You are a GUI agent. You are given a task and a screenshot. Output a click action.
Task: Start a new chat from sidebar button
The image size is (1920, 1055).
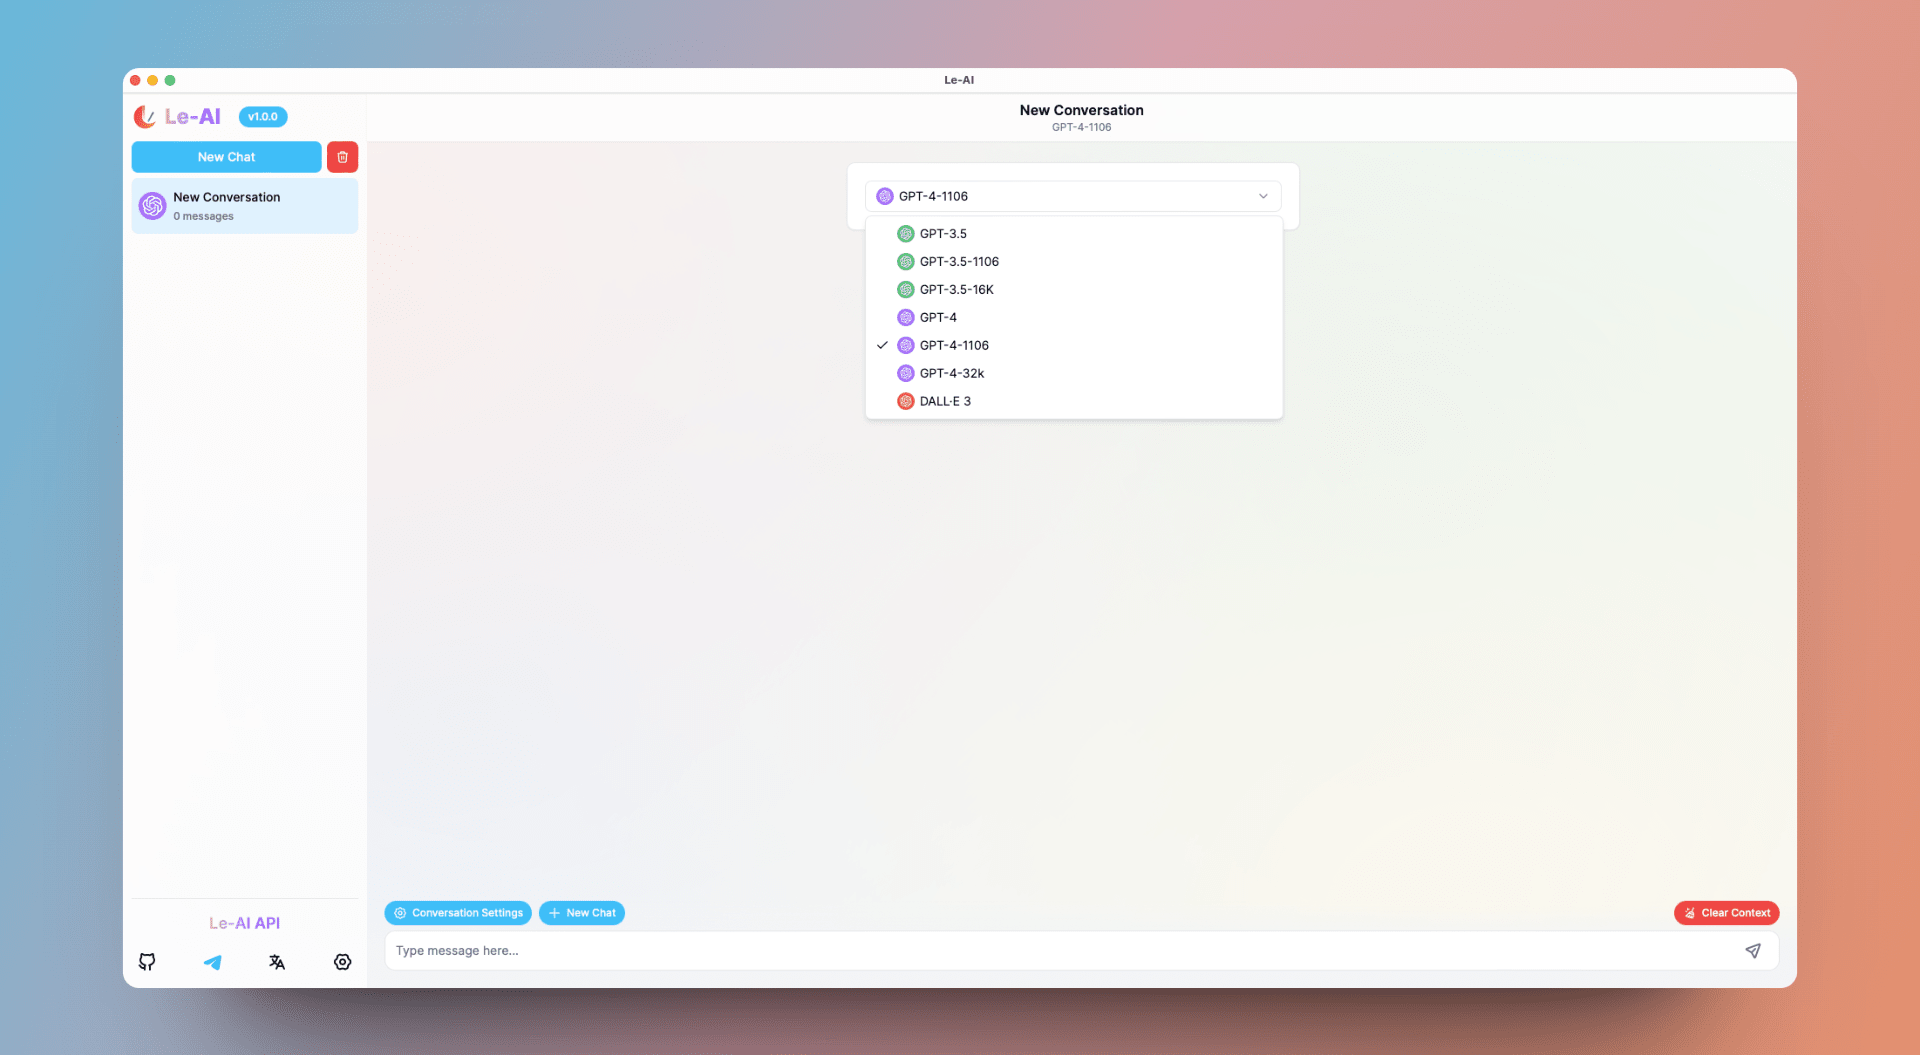tap(226, 157)
